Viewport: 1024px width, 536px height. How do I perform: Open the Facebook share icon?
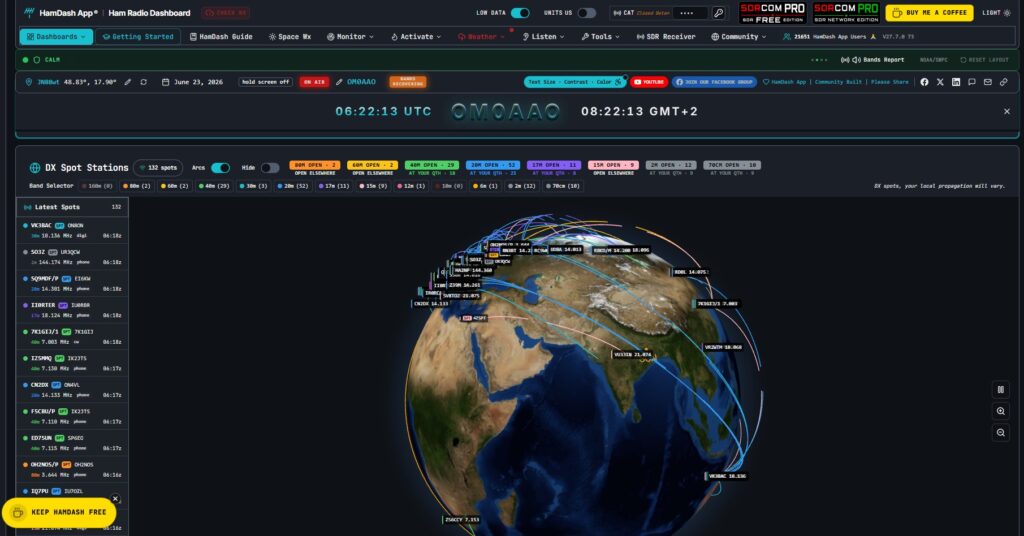[924, 82]
